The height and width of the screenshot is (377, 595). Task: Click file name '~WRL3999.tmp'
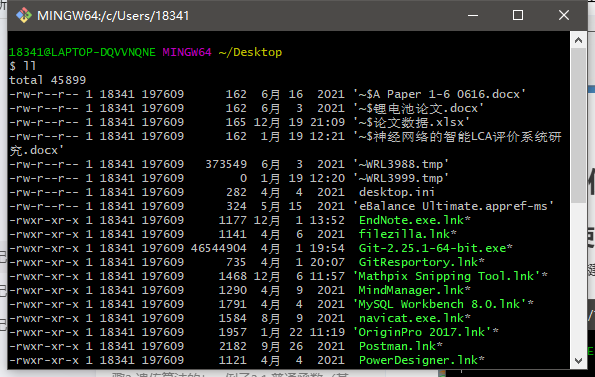[x=401, y=178]
